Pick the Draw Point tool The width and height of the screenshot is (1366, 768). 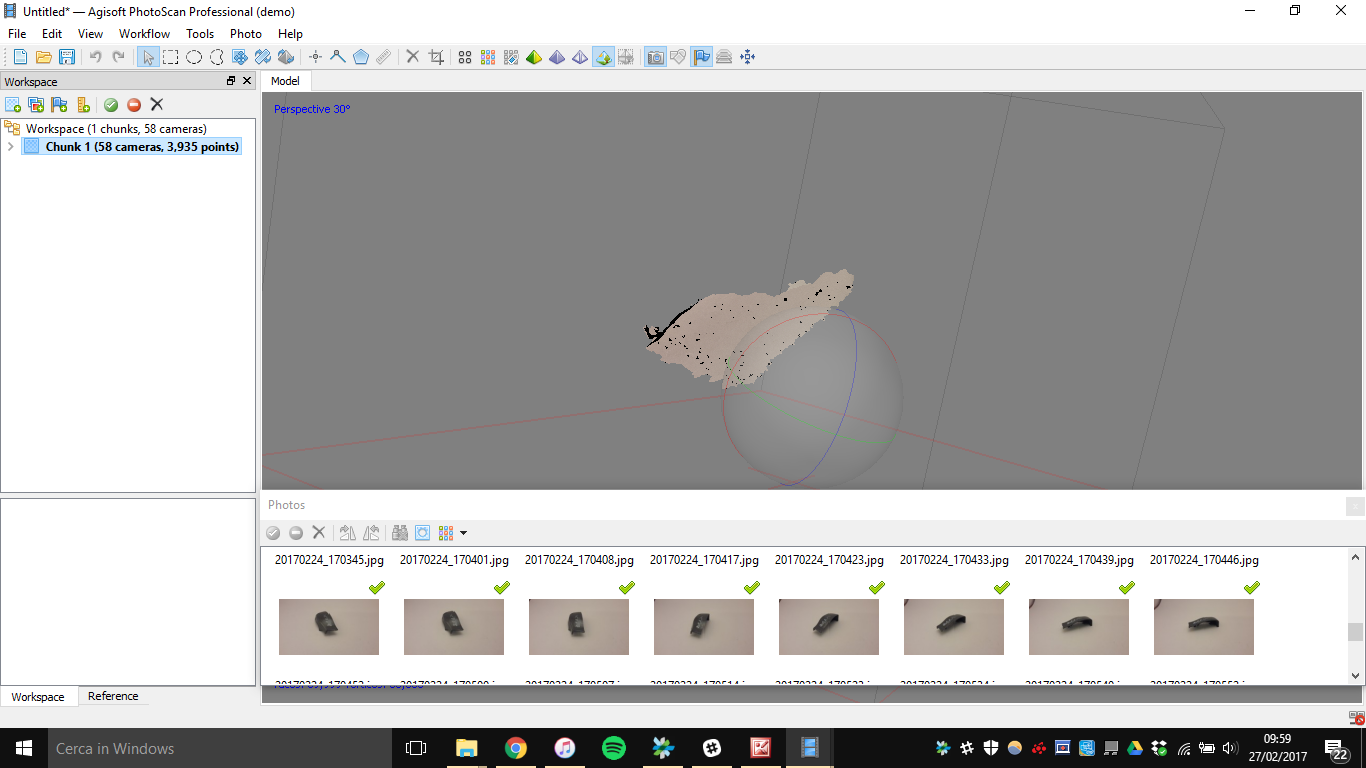315,57
